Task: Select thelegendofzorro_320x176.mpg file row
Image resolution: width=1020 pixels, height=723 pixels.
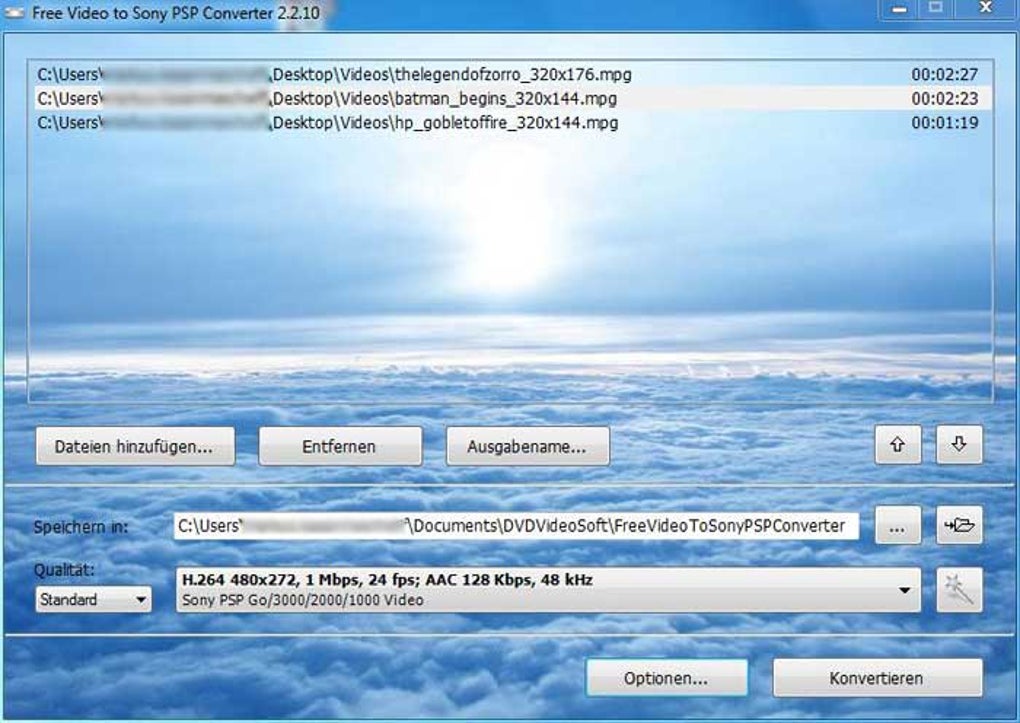Action: coord(511,75)
